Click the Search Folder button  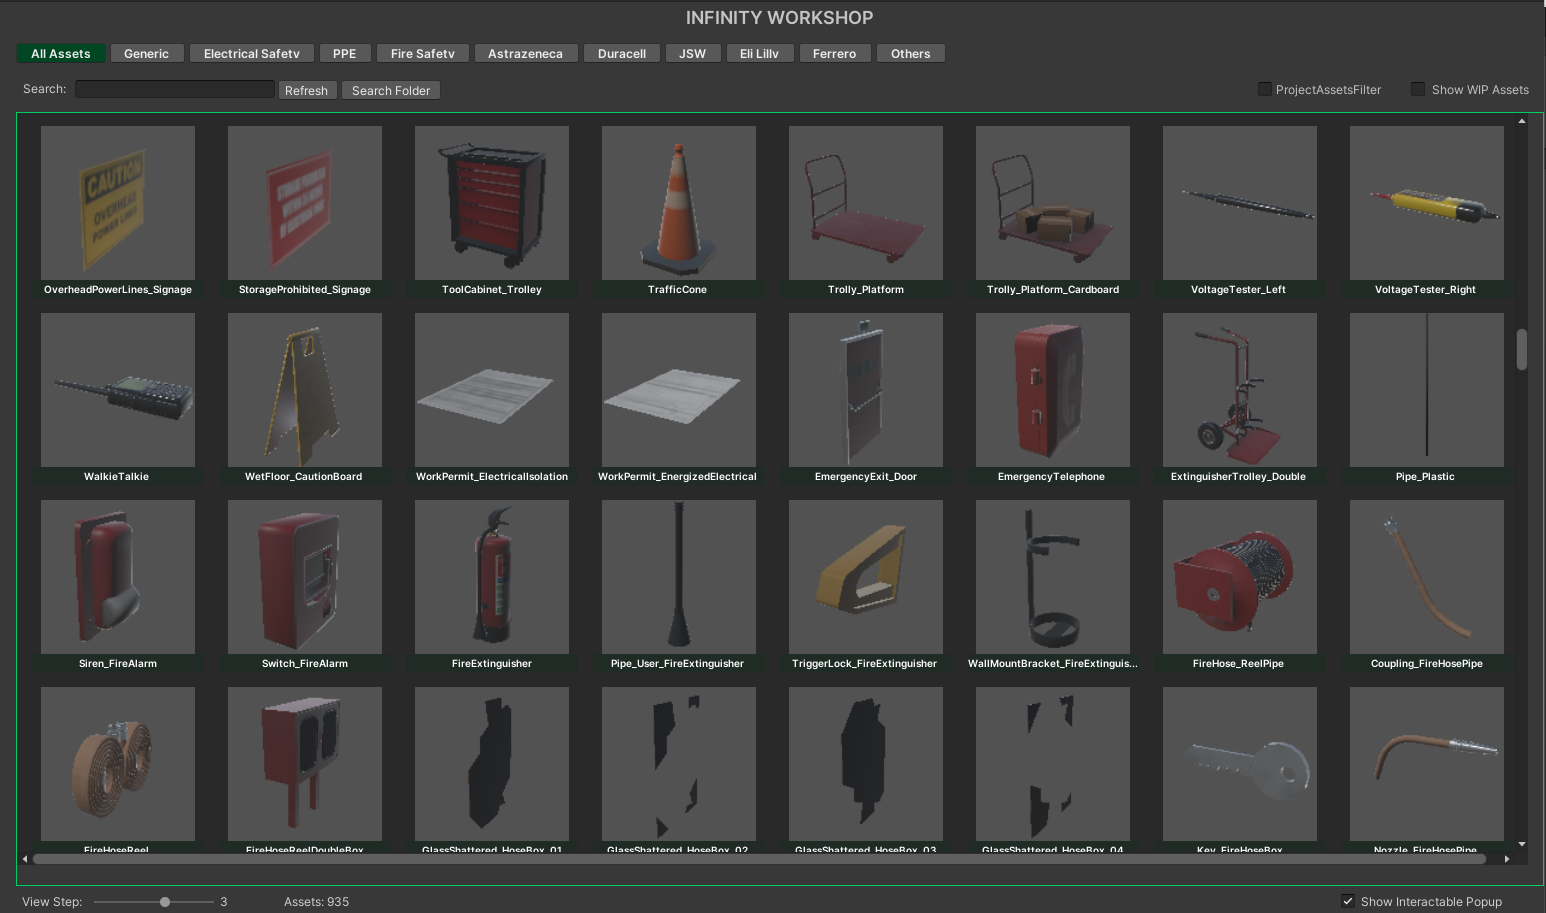(x=391, y=90)
